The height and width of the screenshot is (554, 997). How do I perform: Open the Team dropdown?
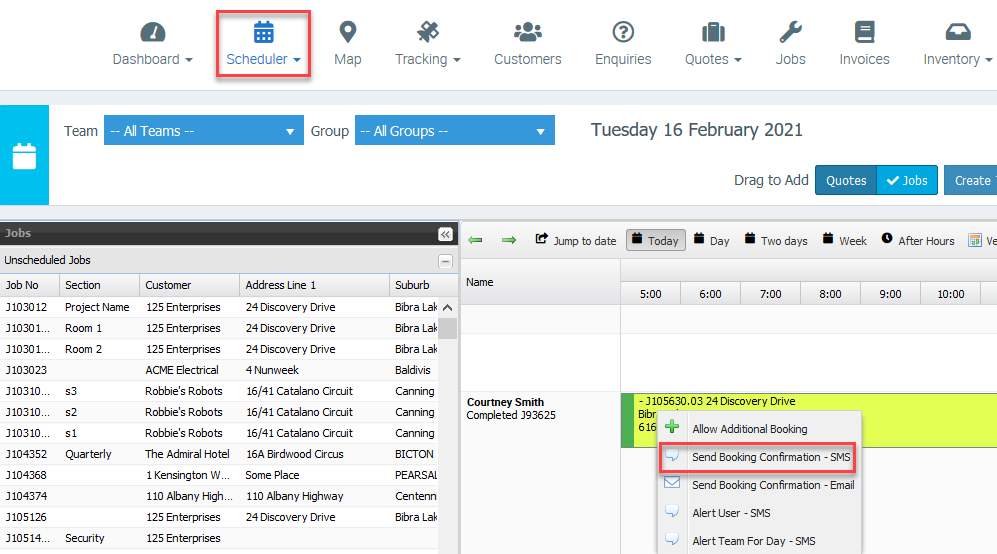click(x=203, y=131)
